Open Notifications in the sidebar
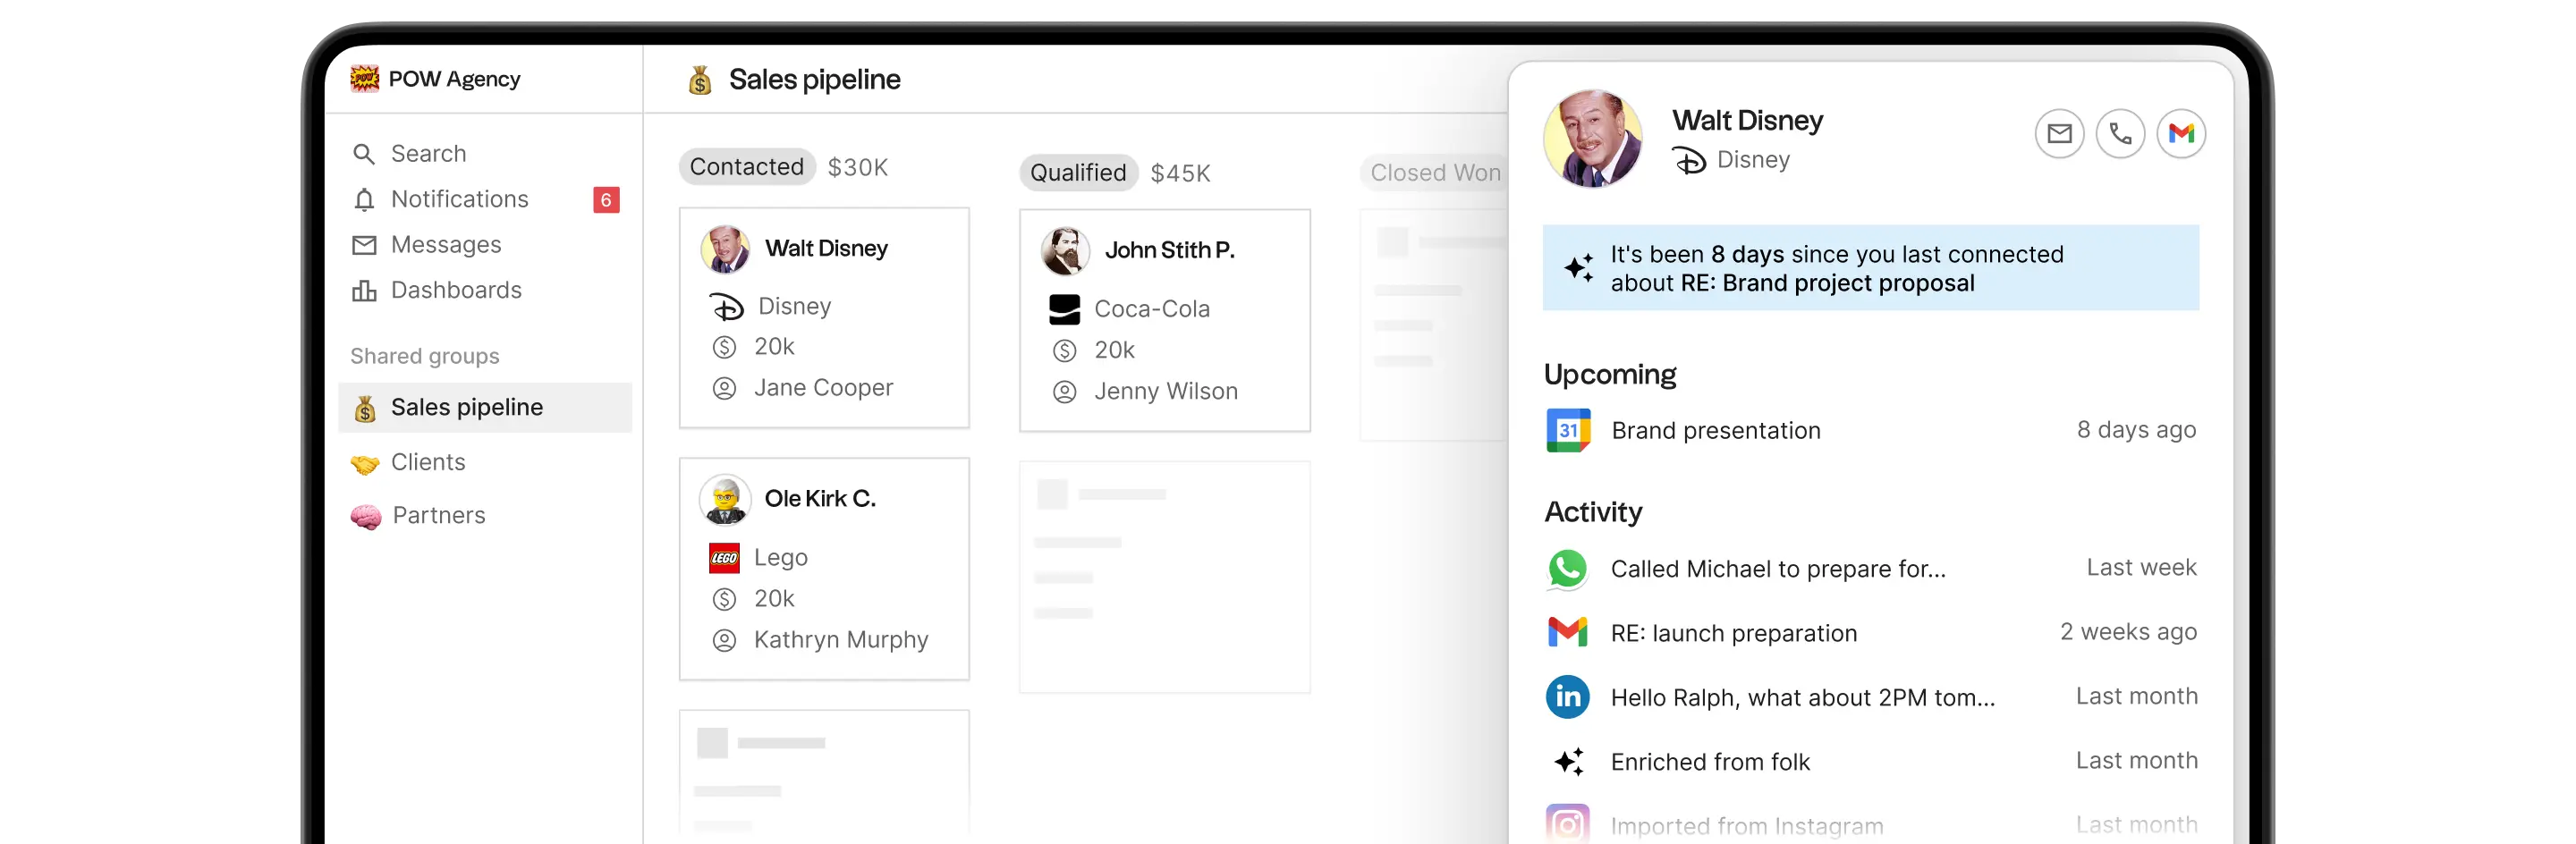The image size is (2576, 844). point(486,200)
